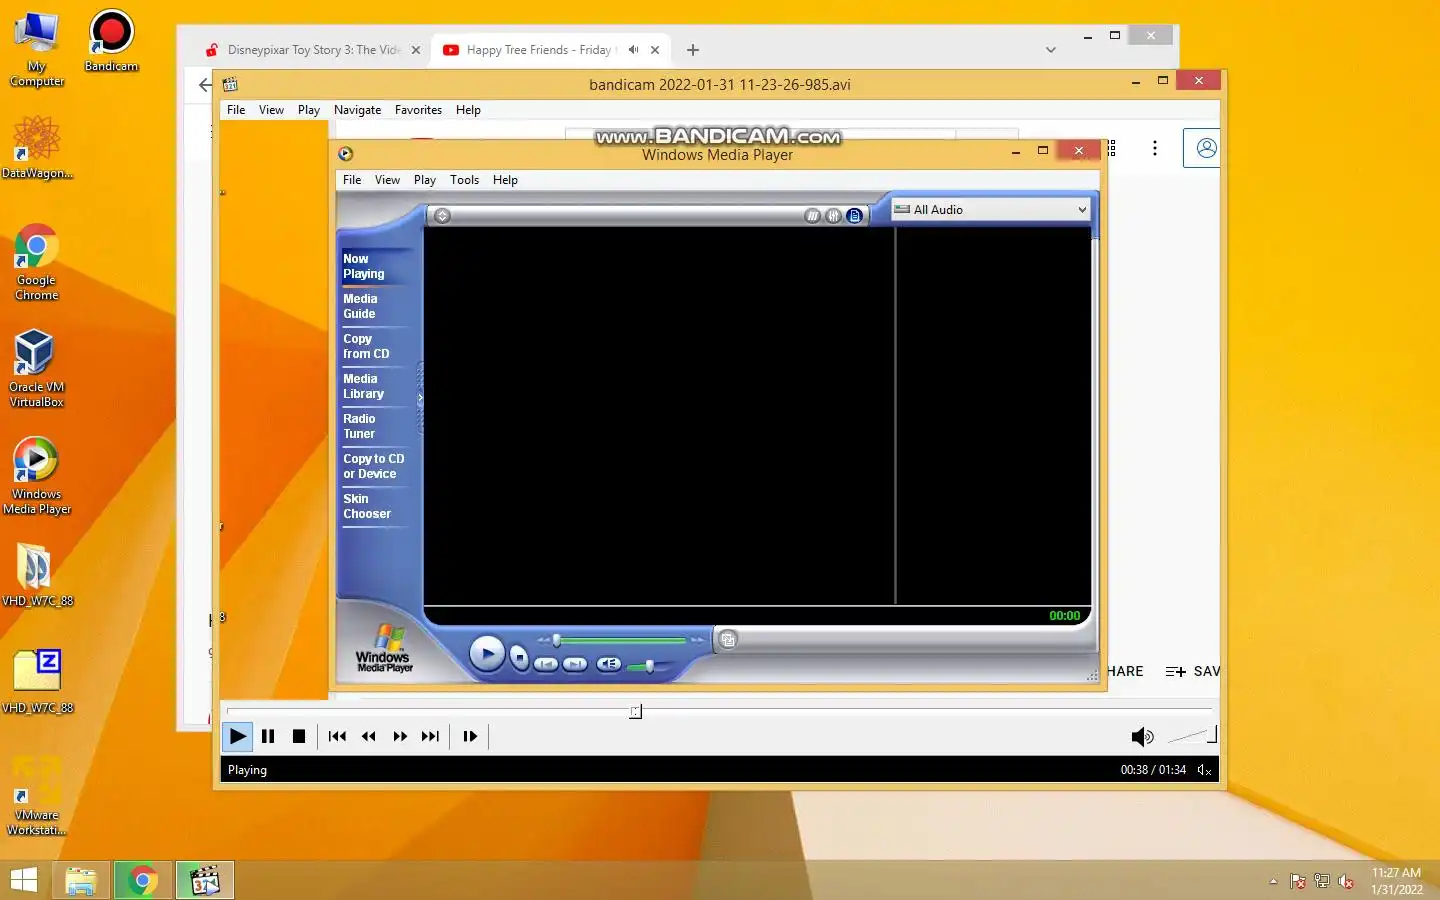Show visualization options button in Now Playing
The height and width of the screenshot is (900, 1440).
[812, 216]
